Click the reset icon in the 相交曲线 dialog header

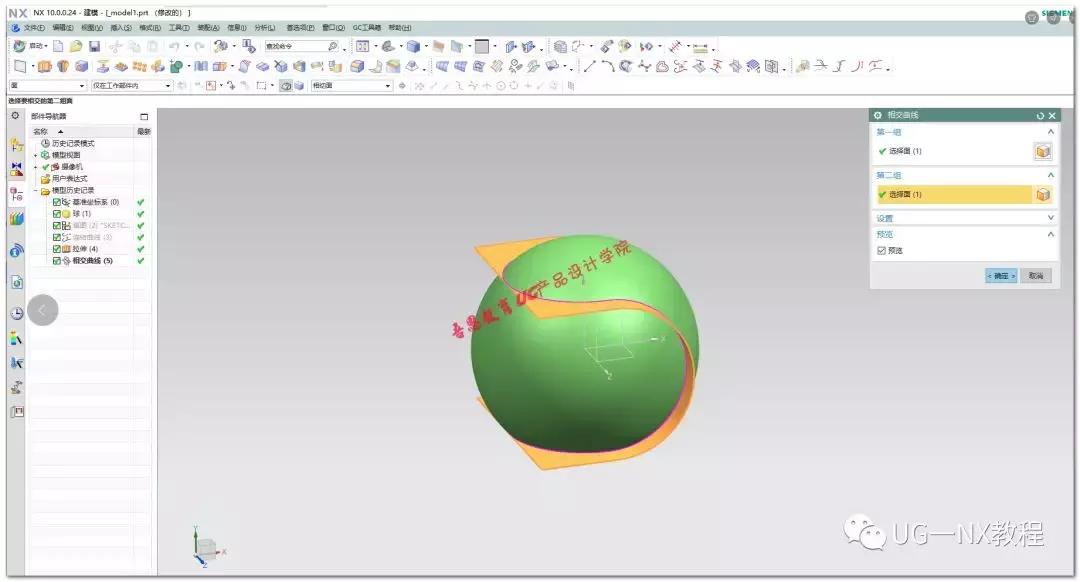(1040, 116)
